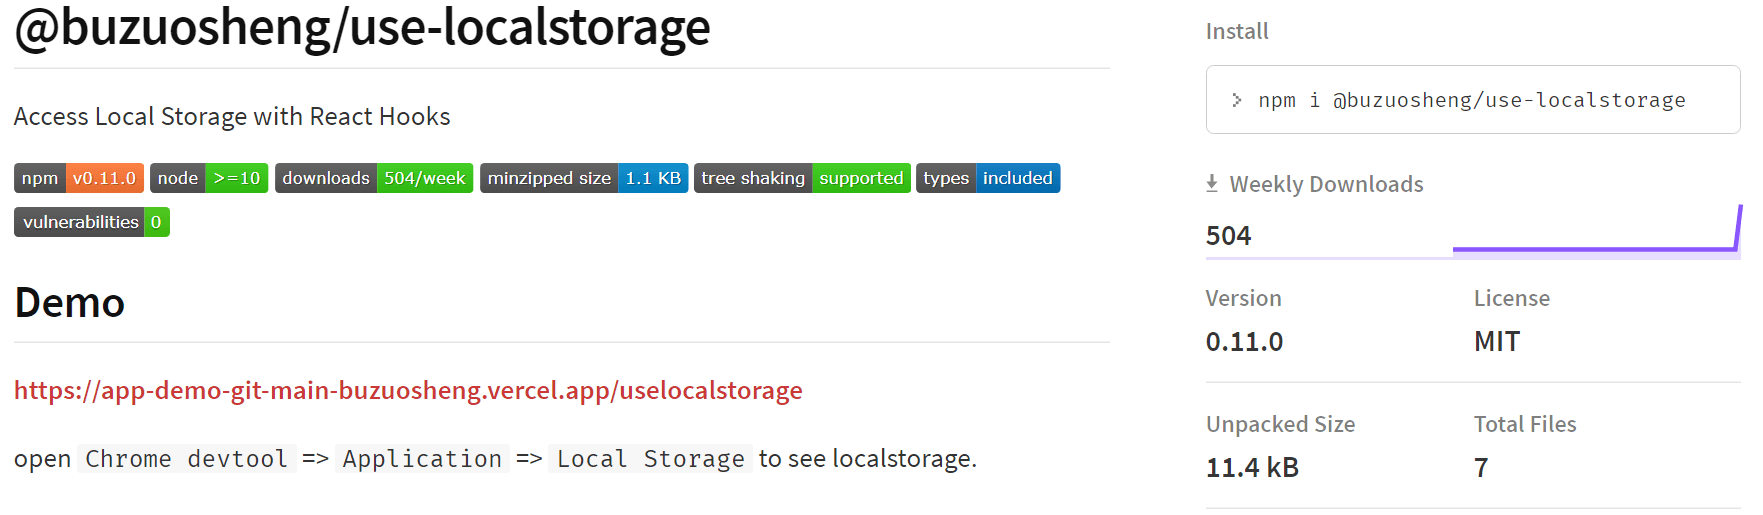Viewport: 1763px width, 515px height.
Task: Click the MIT license value
Action: [x=1497, y=342]
